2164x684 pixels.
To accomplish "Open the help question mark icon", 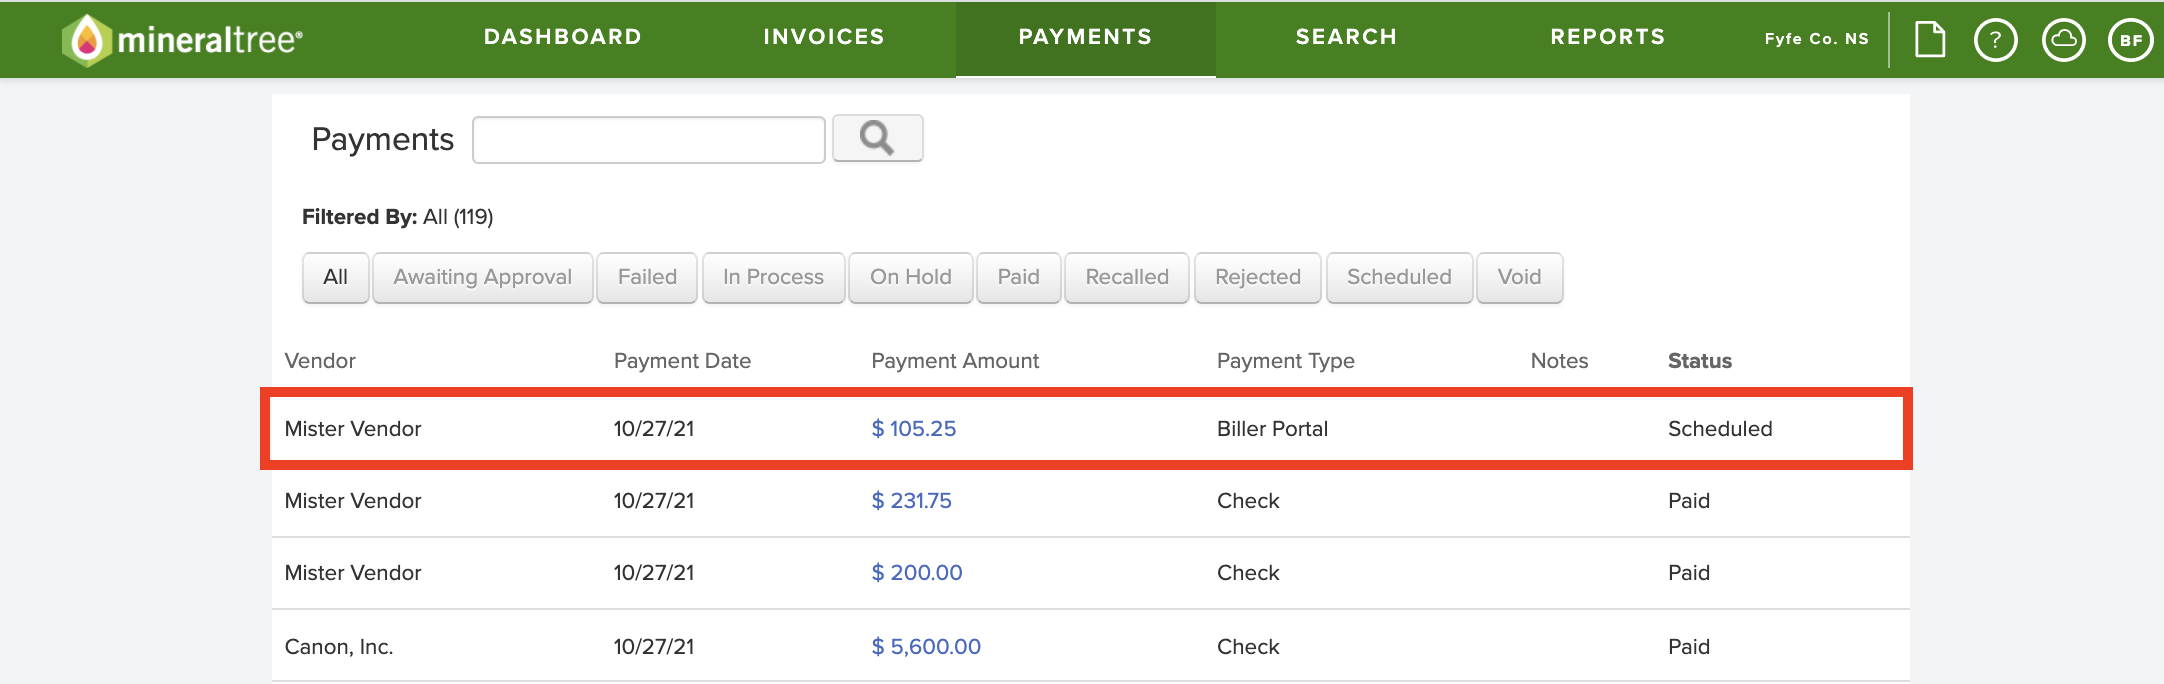I will (x=1995, y=40).
